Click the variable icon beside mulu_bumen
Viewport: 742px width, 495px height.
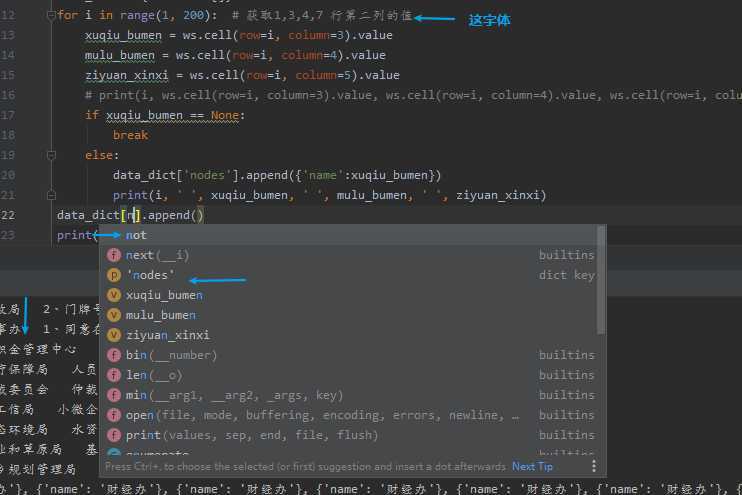coord(114,315)
